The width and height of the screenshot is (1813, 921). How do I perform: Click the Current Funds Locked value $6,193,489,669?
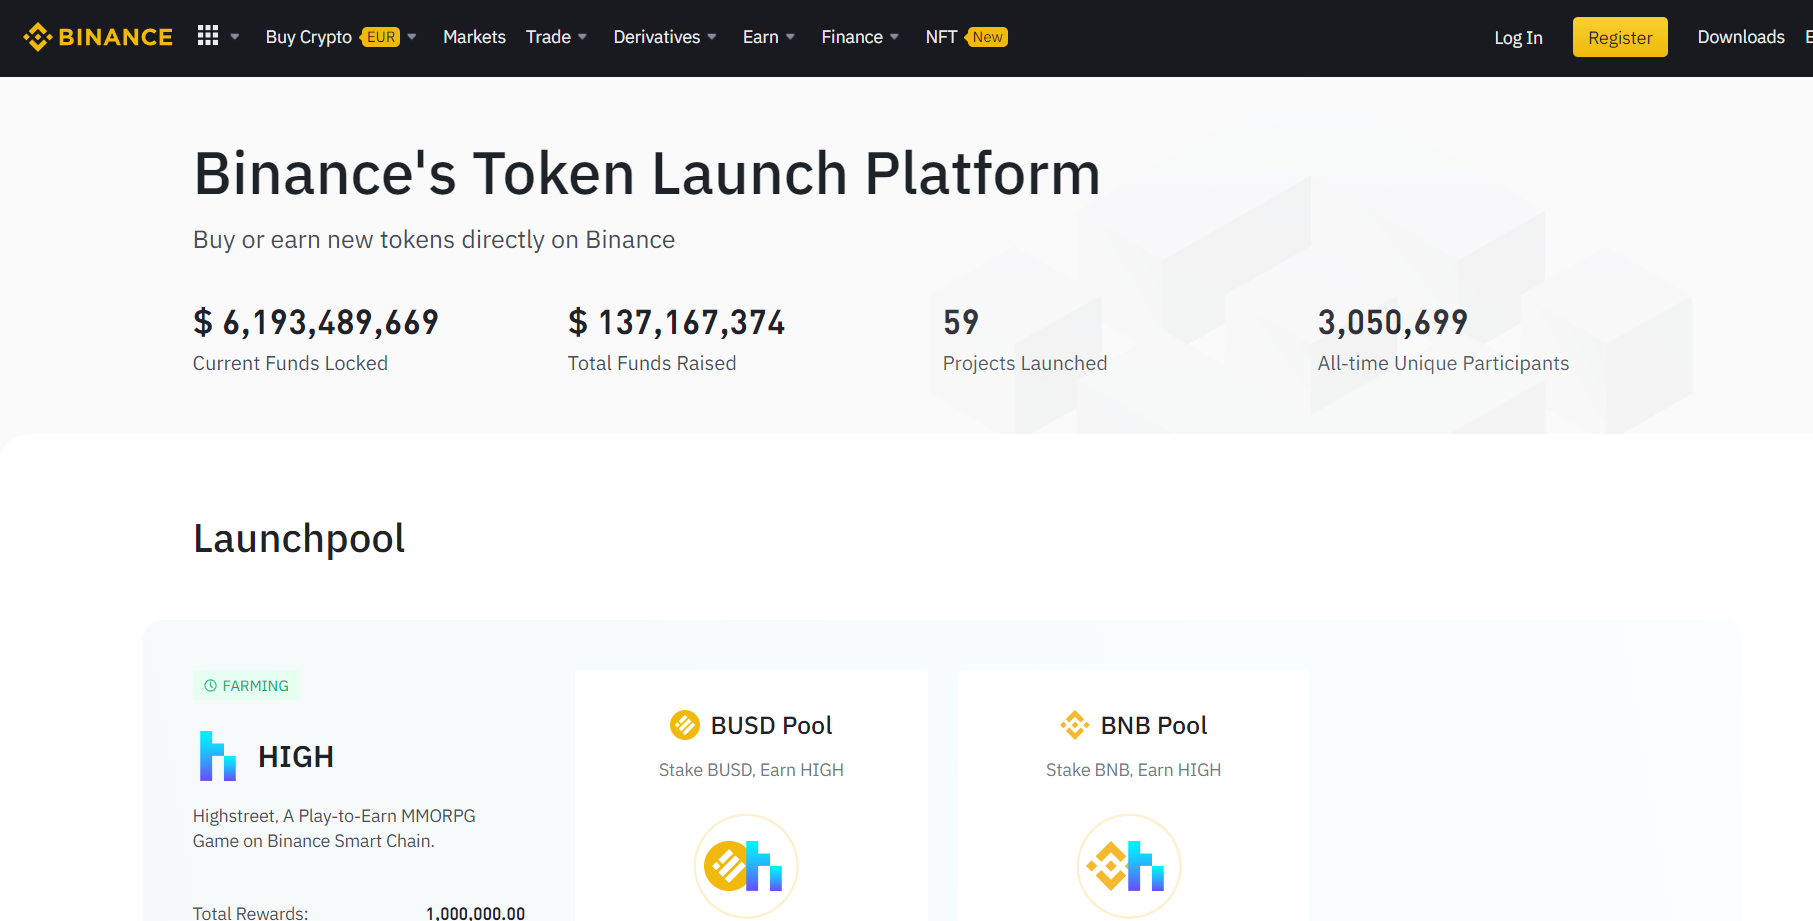(316, 322)
